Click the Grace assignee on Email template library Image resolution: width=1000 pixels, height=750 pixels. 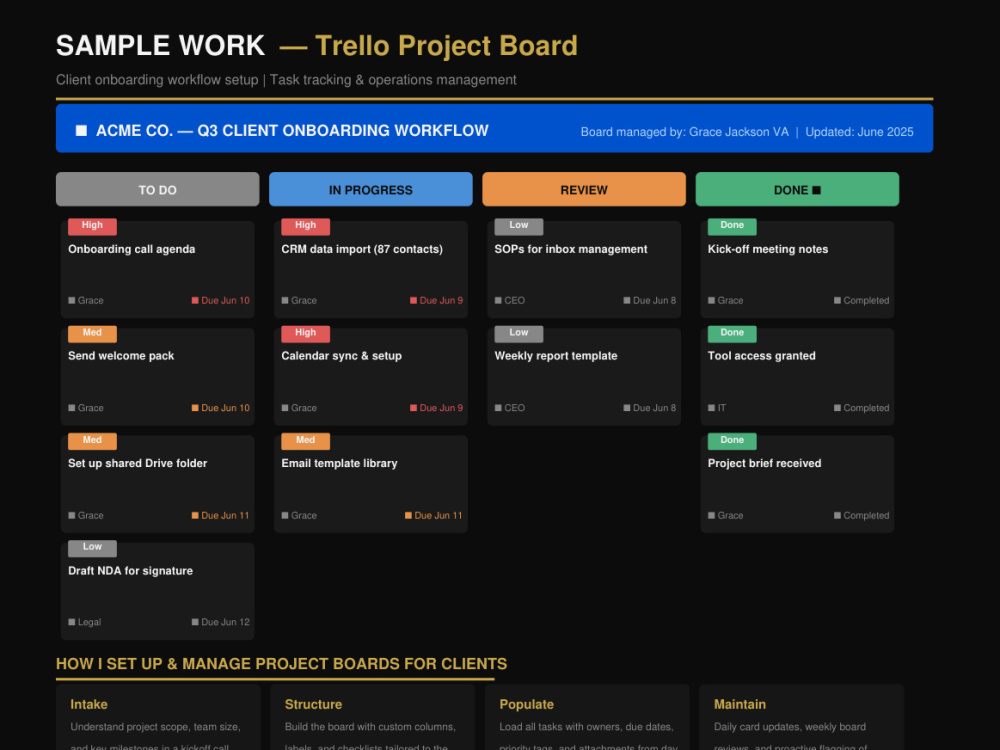pos(299,515)
